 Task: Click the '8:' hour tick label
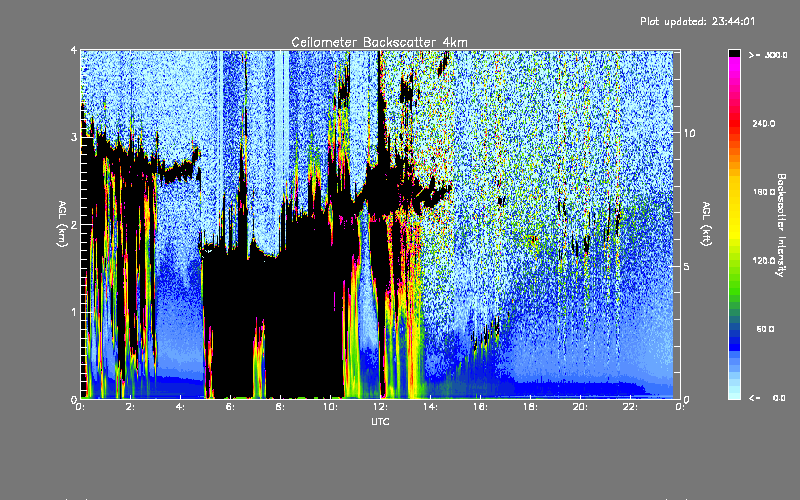pyautogui.click(x=281, y=407)
